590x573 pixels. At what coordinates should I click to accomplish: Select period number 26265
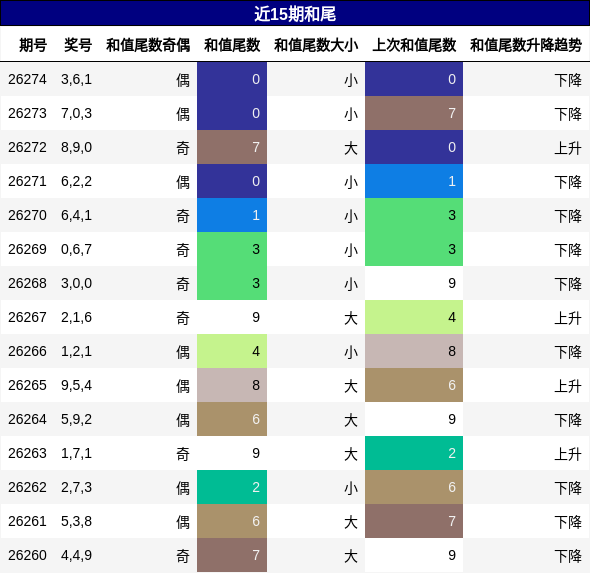point(27,385)
